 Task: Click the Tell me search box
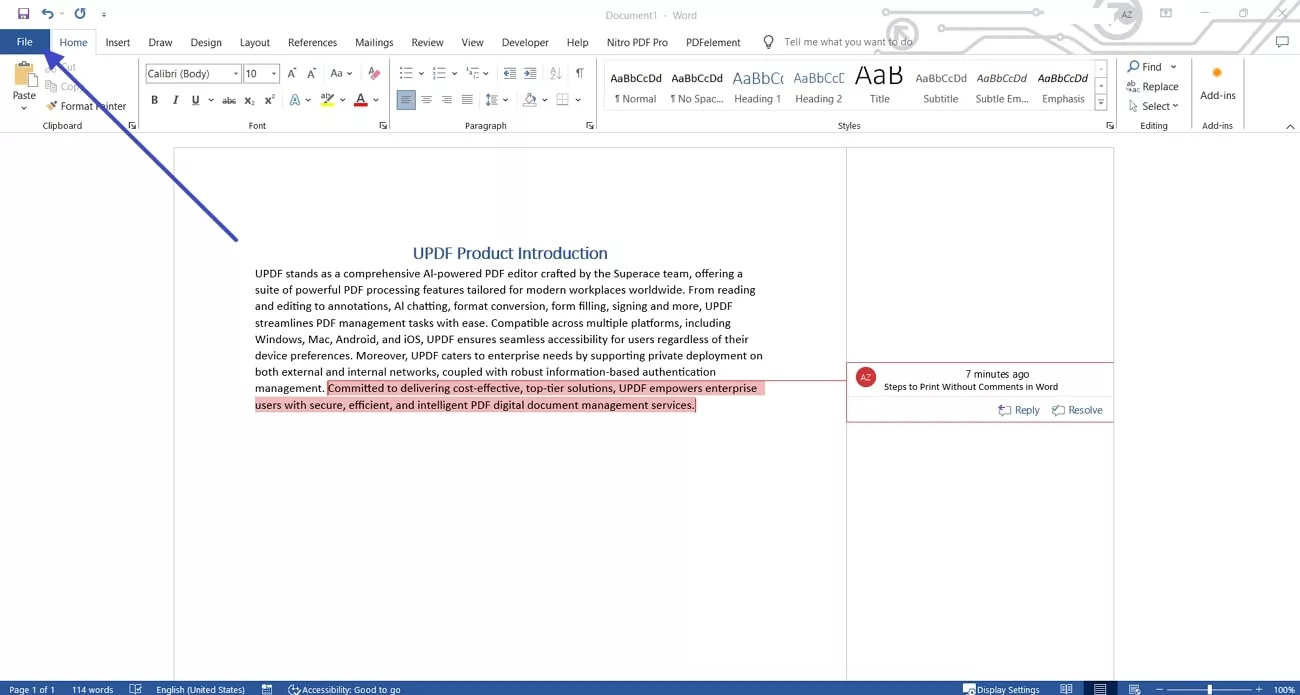(x=848, y=42)
